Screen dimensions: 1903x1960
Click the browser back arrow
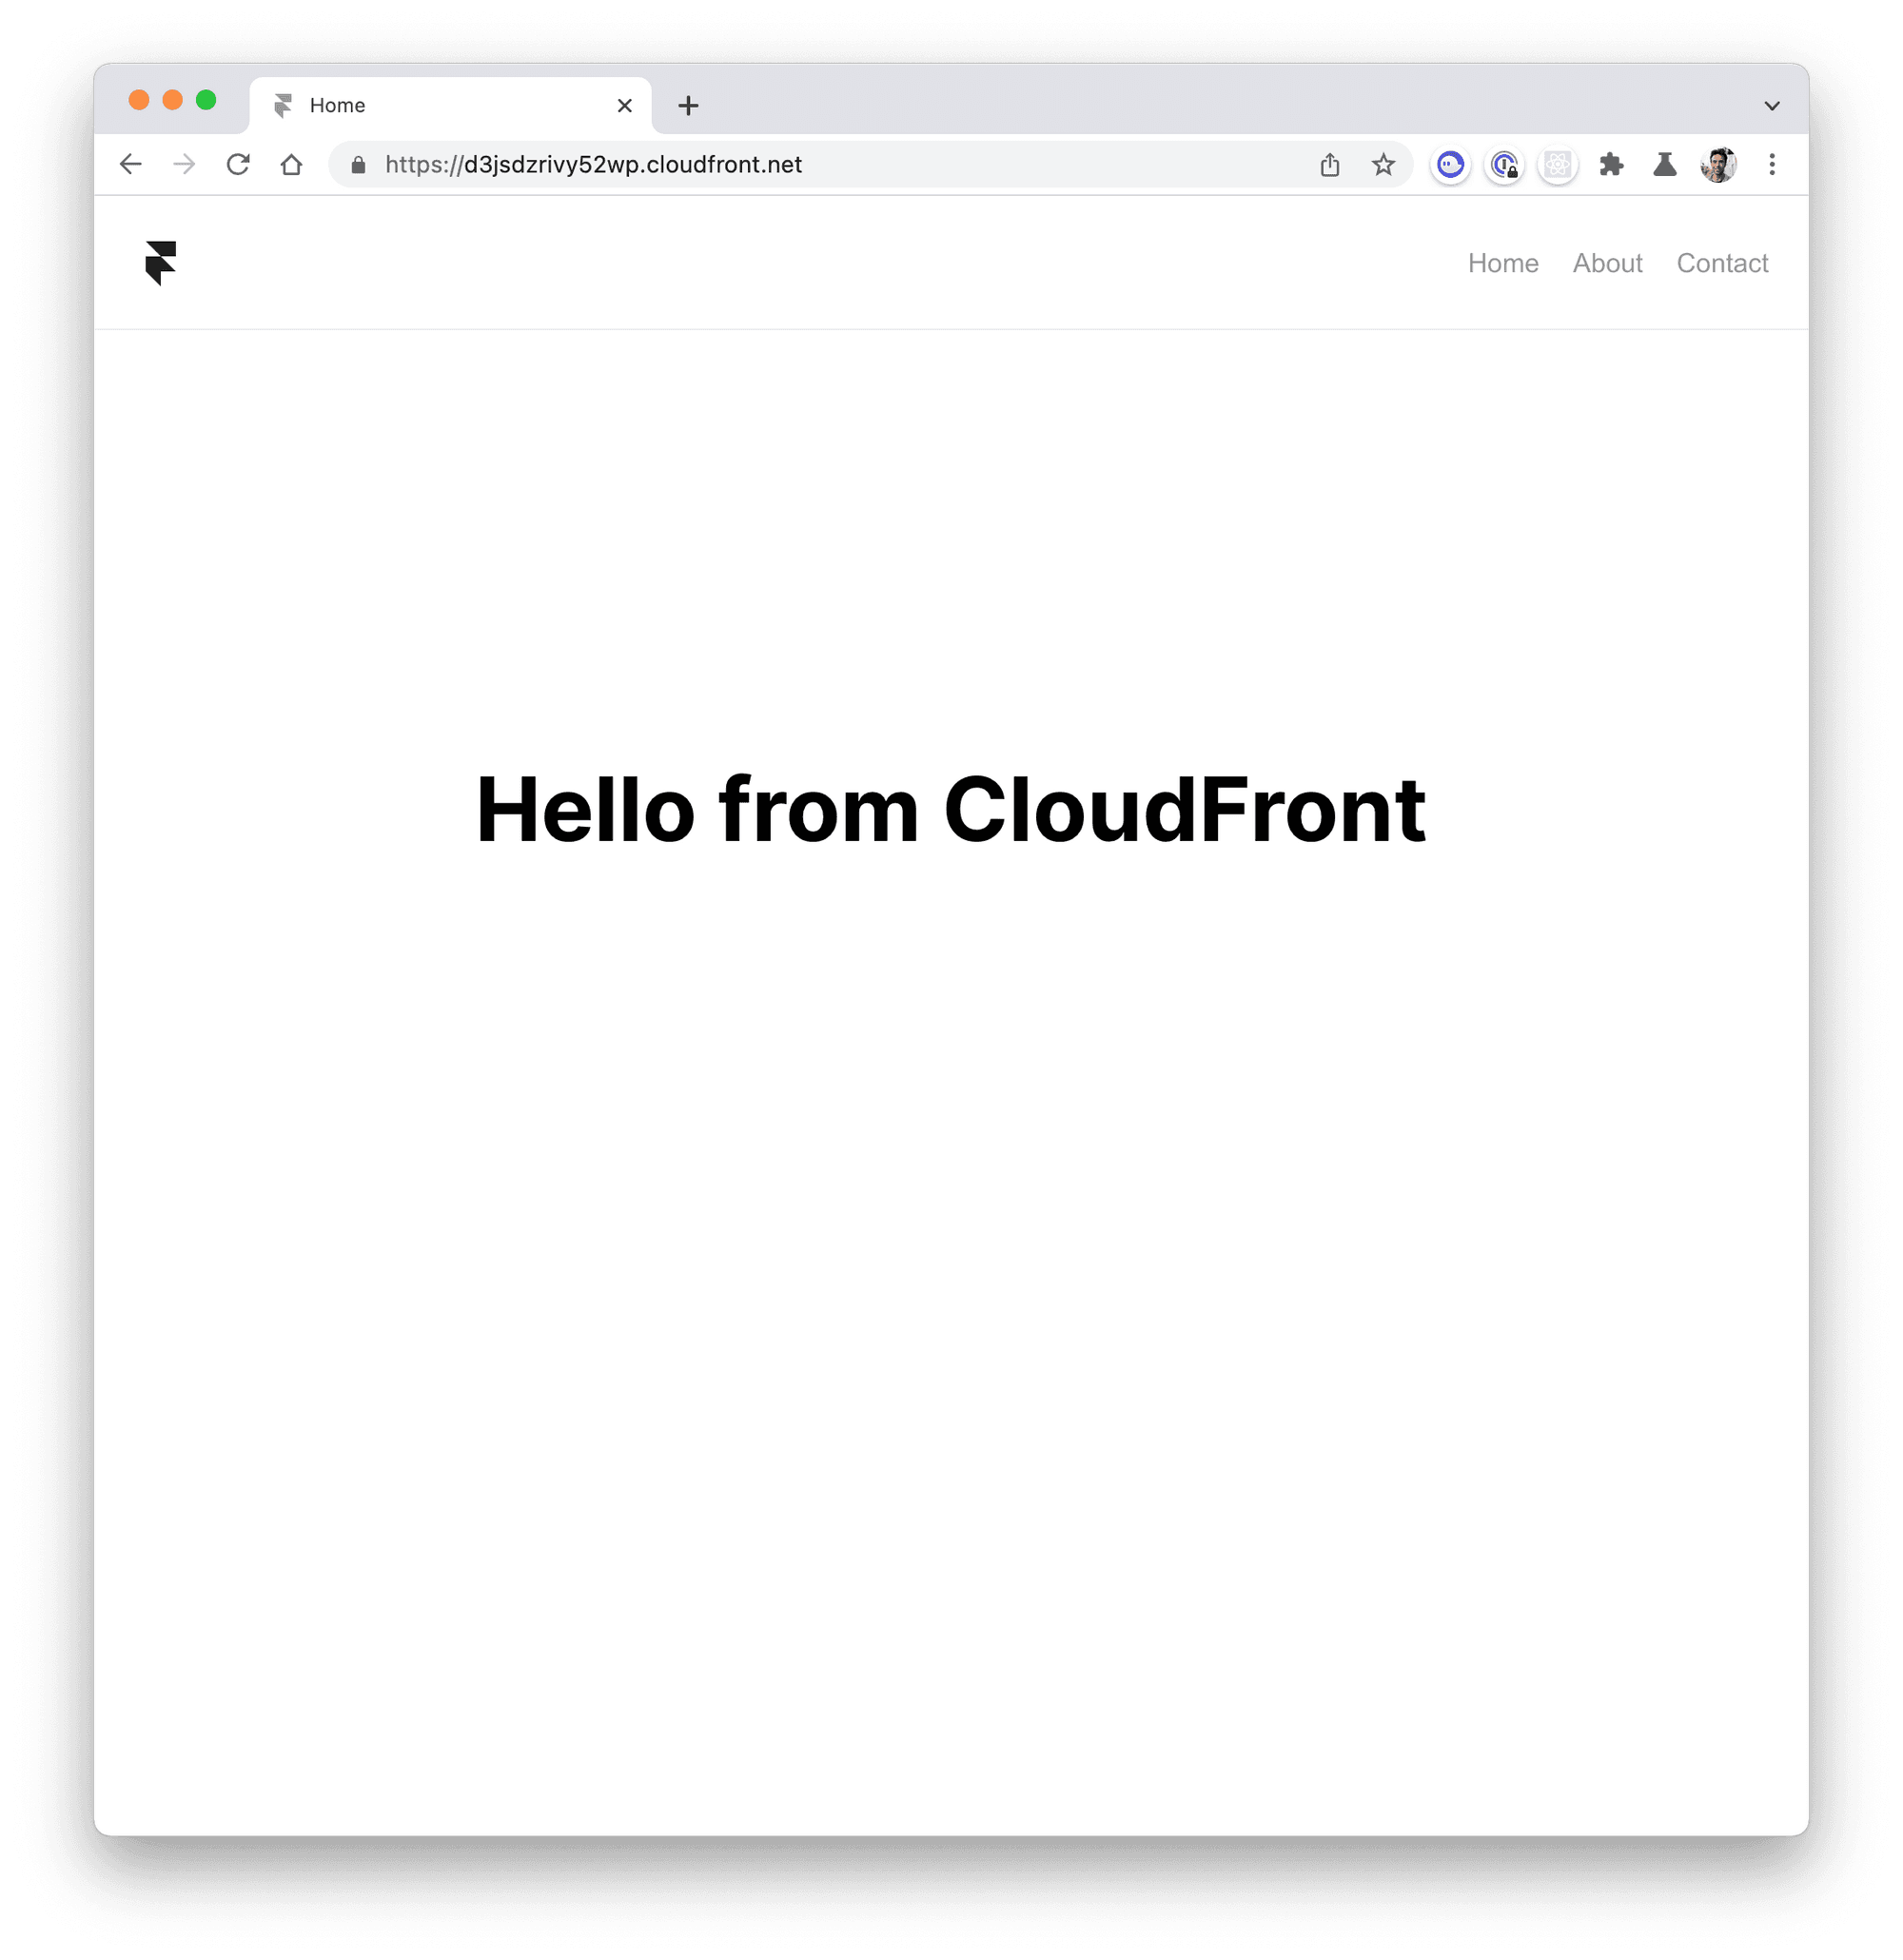point(131,164)
